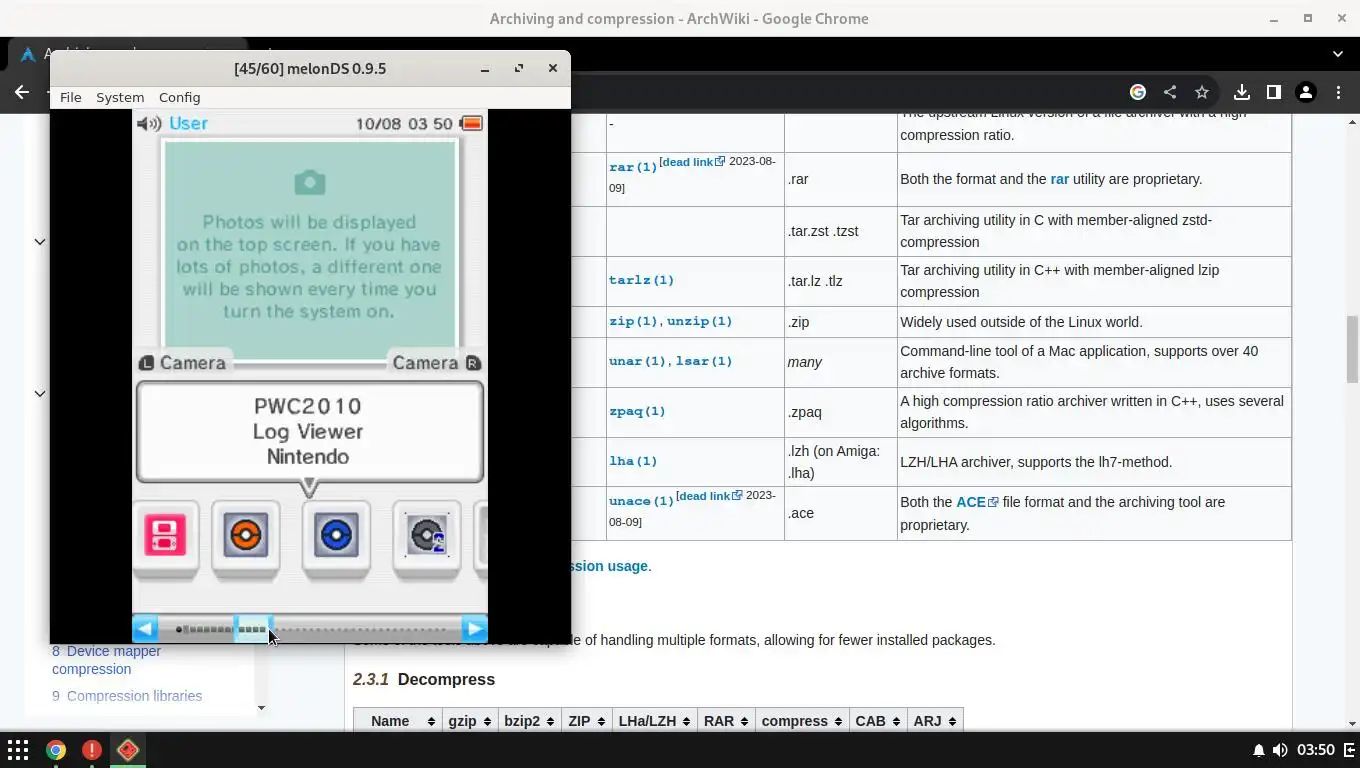1360x768 pixels.
Task: Open the zpaq(1) link
Action: point(637,411)
